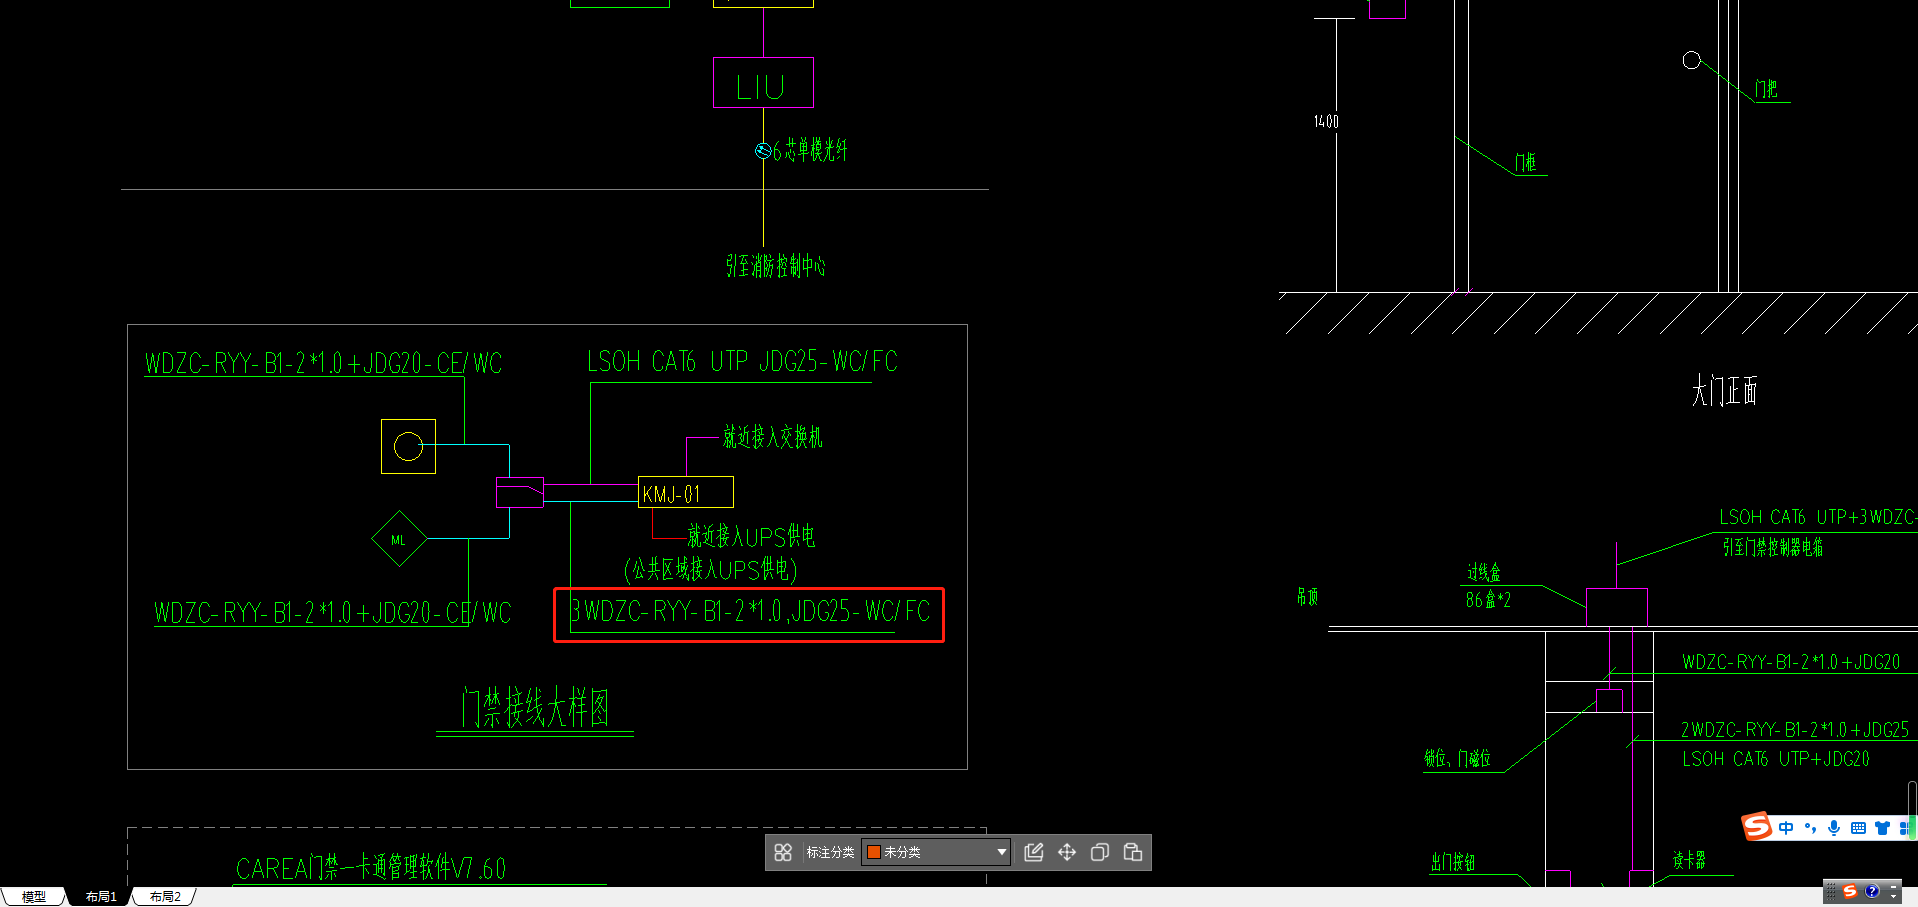The image size is (1918, 907).
Task: Select the right-side WDZC-RYY-B1-2*1.0+JDG20 label
Action: [1791, 662]
